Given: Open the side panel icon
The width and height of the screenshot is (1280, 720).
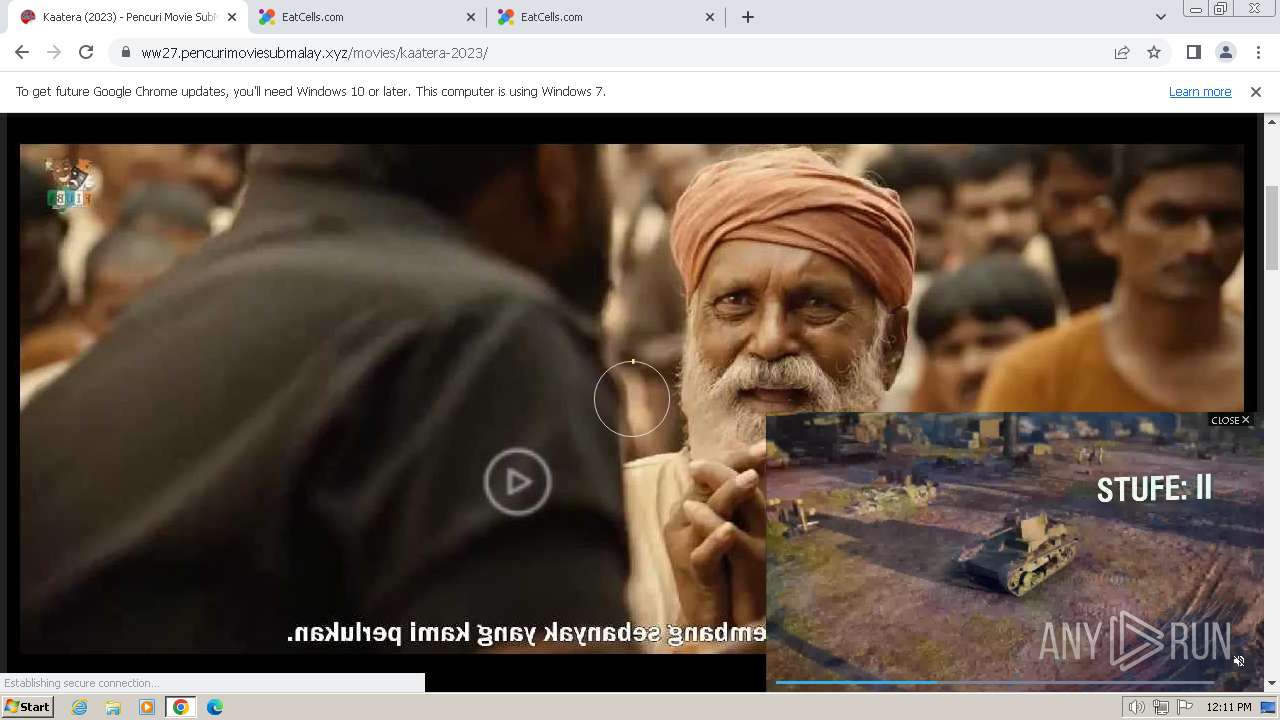Looking at the screenshot, I should pos(1193,53).
